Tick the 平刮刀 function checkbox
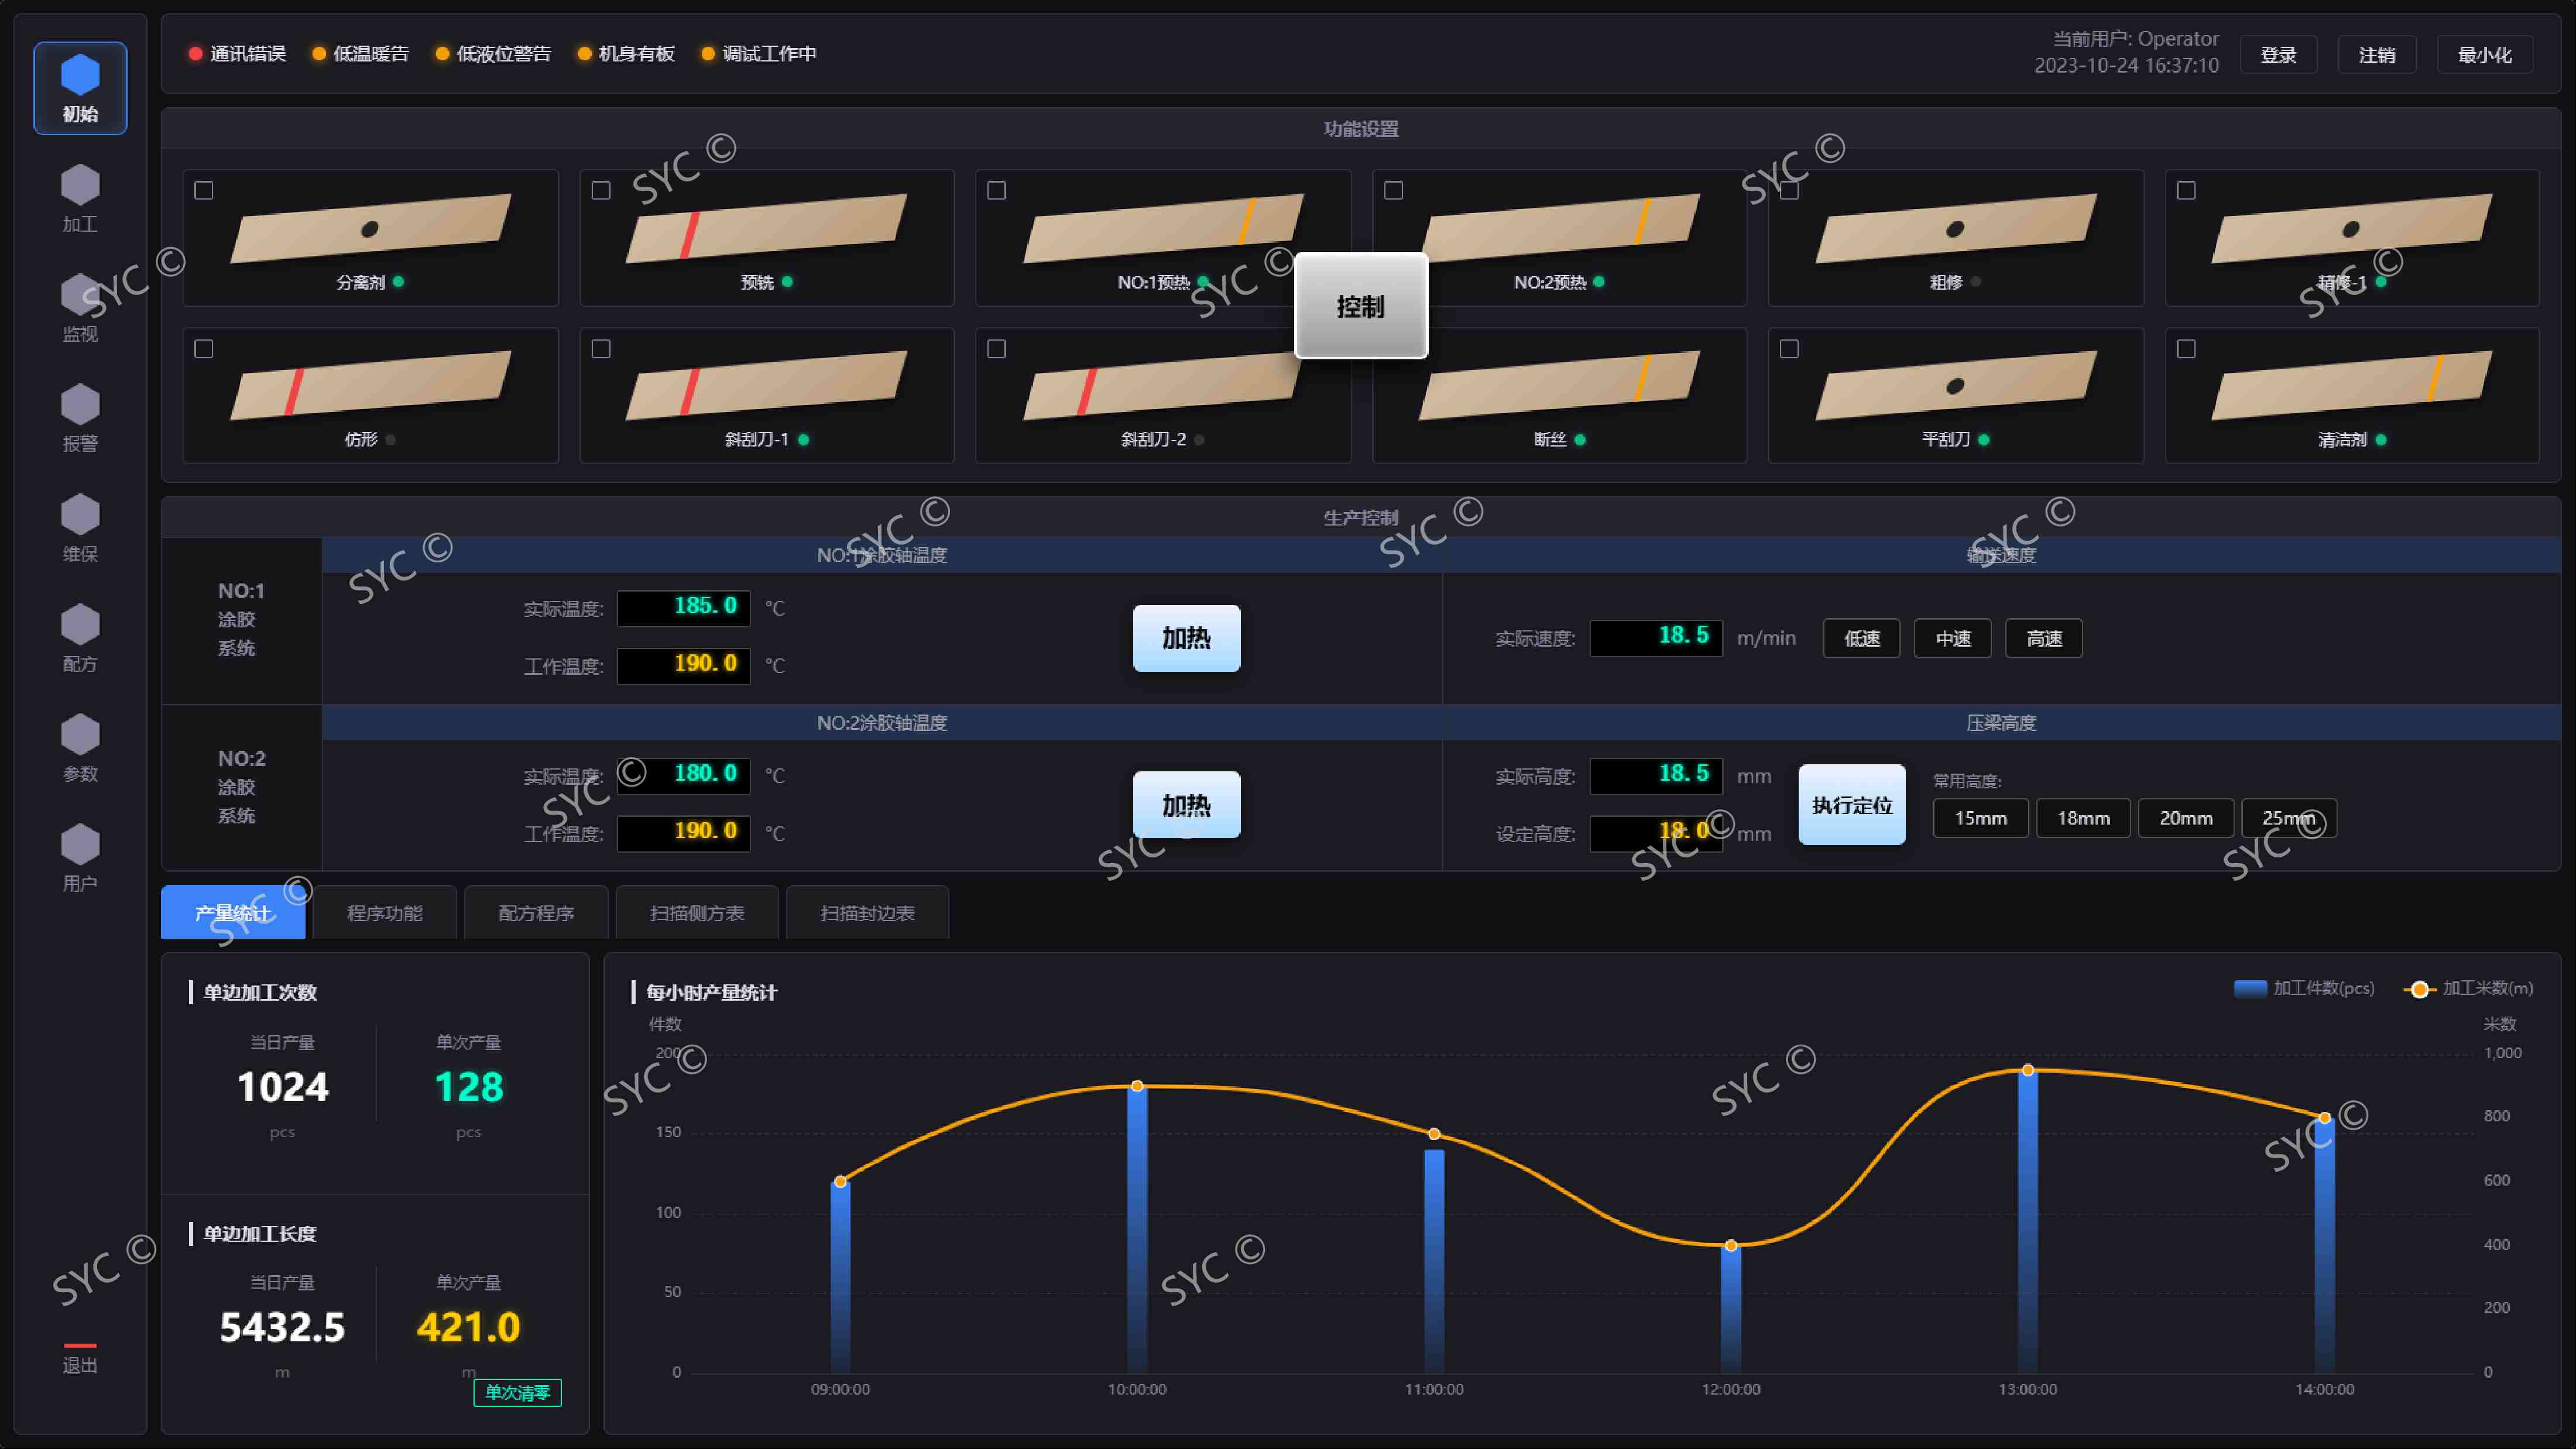 (x=1790, y=349)
